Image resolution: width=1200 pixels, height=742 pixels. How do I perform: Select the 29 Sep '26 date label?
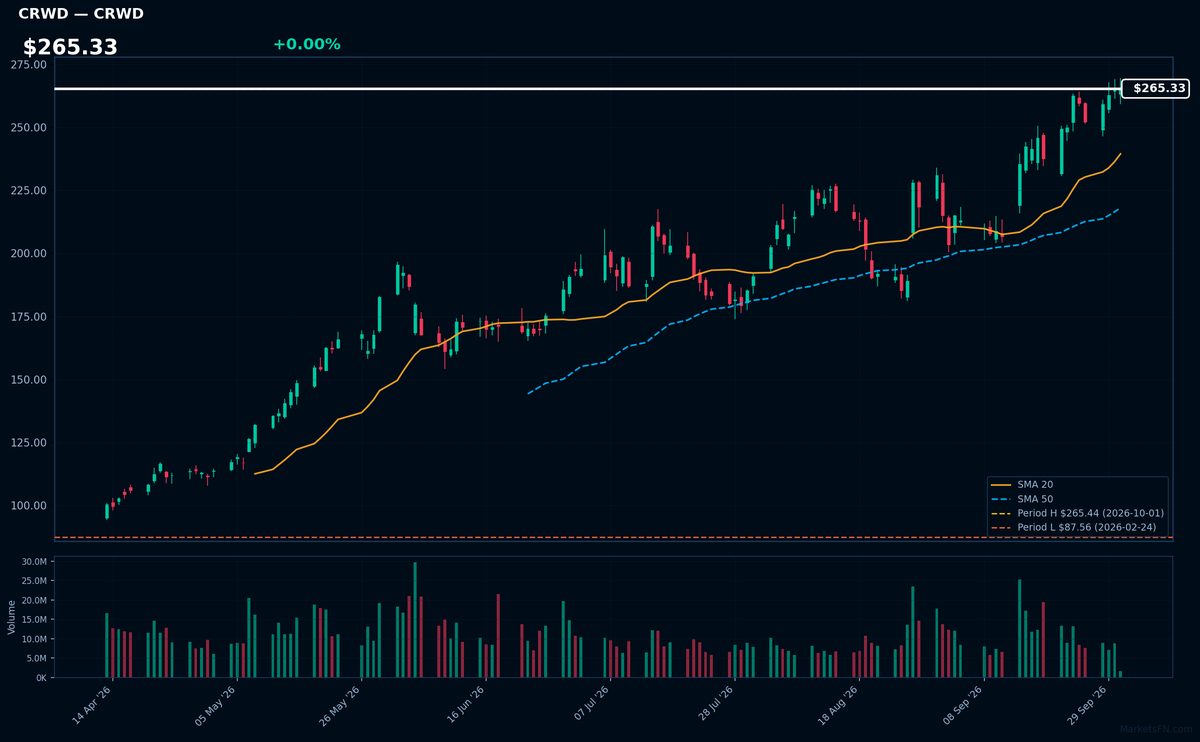click(1087, 705)
